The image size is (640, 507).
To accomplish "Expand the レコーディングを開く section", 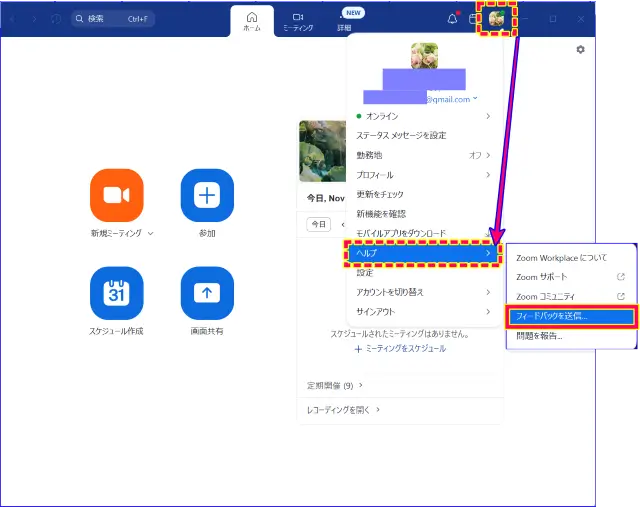I will (343, 409).
